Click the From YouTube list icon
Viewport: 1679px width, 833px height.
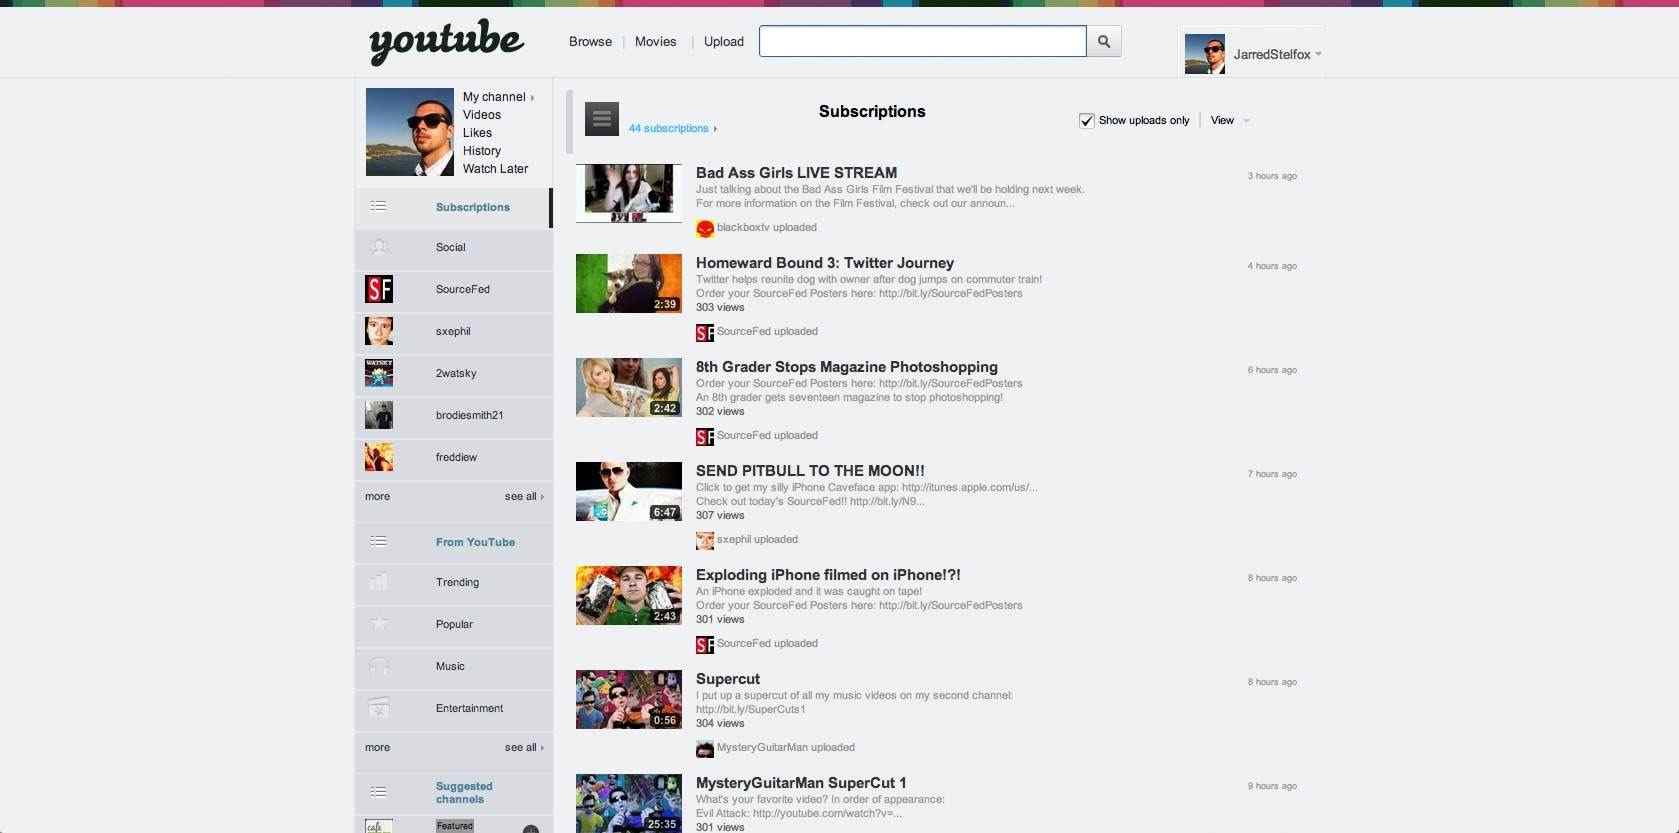(x=378, y=541)
